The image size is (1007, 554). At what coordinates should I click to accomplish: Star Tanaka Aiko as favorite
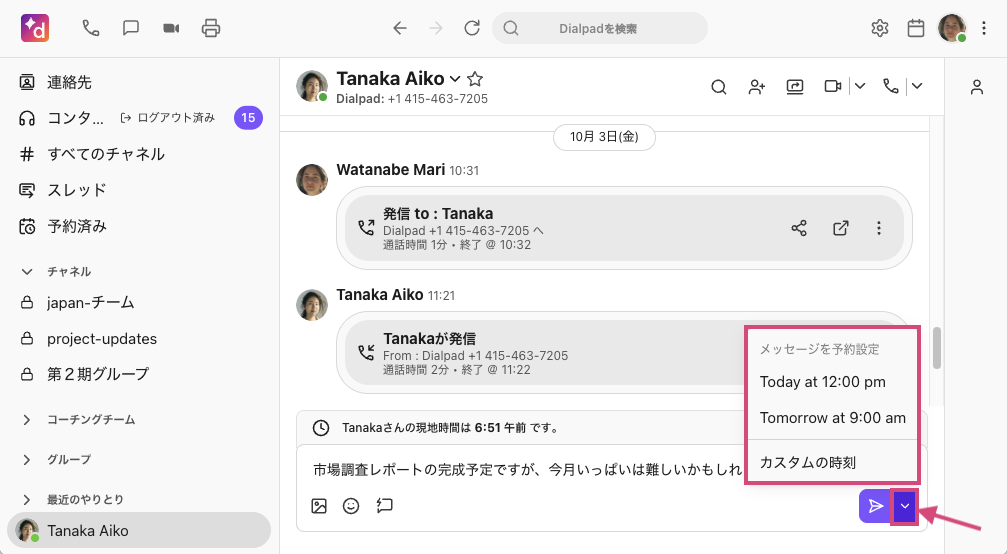click(x=476, y=79)
